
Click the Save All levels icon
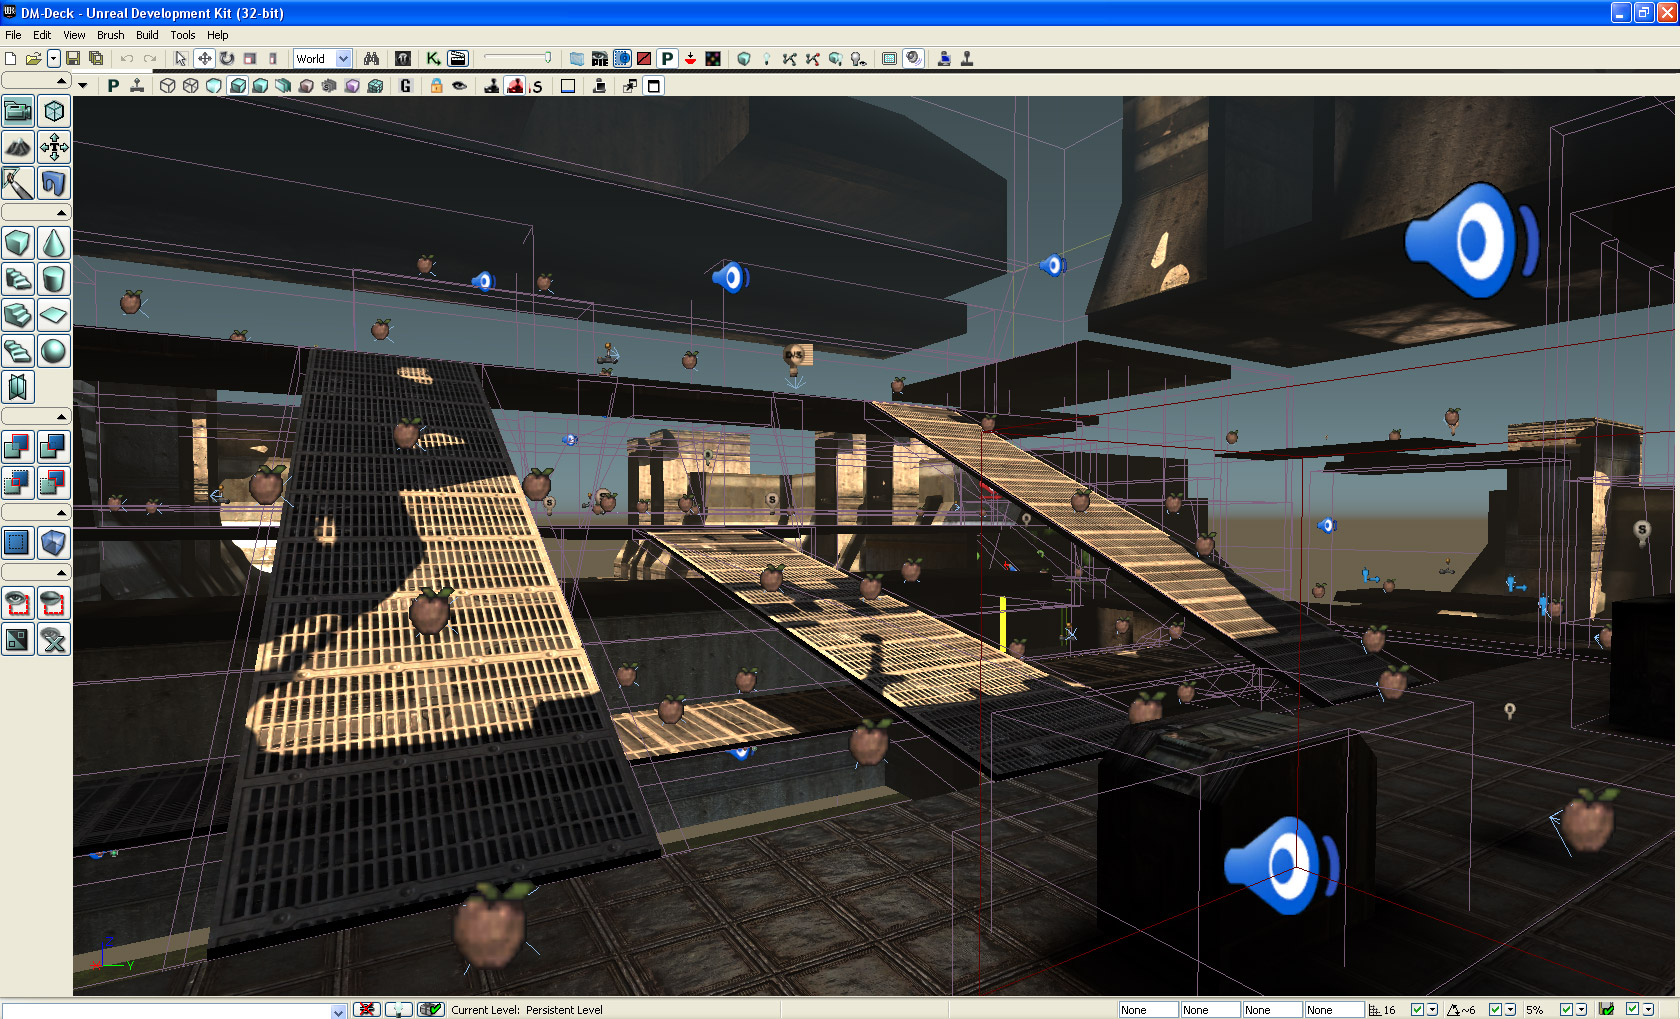96,58
